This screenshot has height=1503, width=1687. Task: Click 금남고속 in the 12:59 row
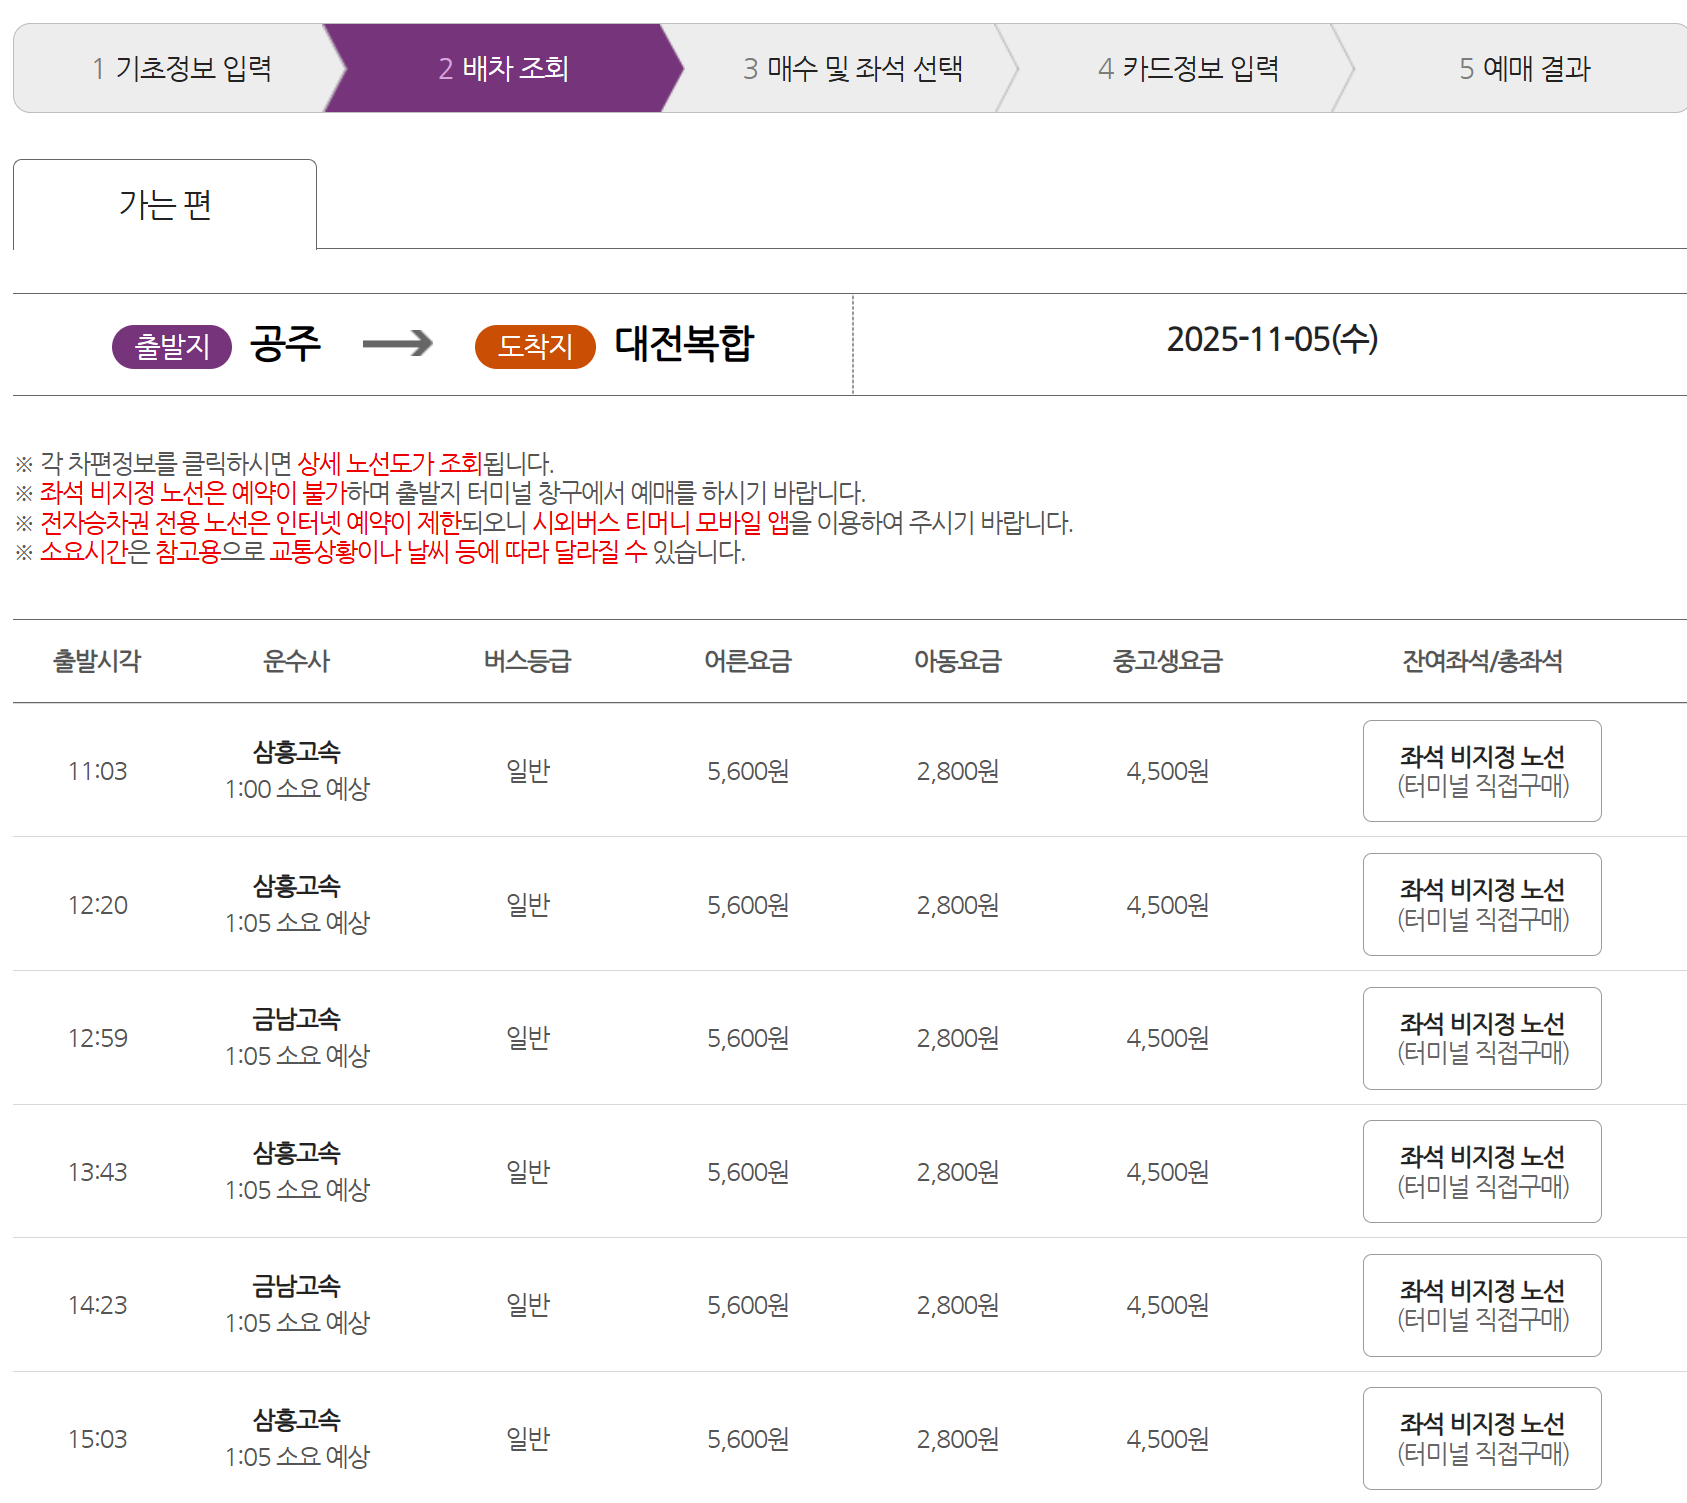point(297,1019)
